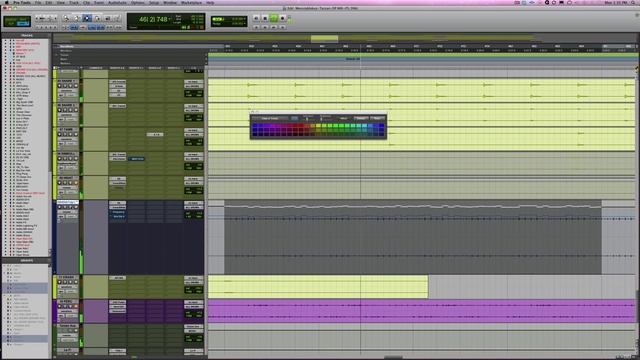Viewport: 640px width, 360px height.
Task: Pick the bright red color swatch
Action: pyautogui.click(x=301, y=125)
